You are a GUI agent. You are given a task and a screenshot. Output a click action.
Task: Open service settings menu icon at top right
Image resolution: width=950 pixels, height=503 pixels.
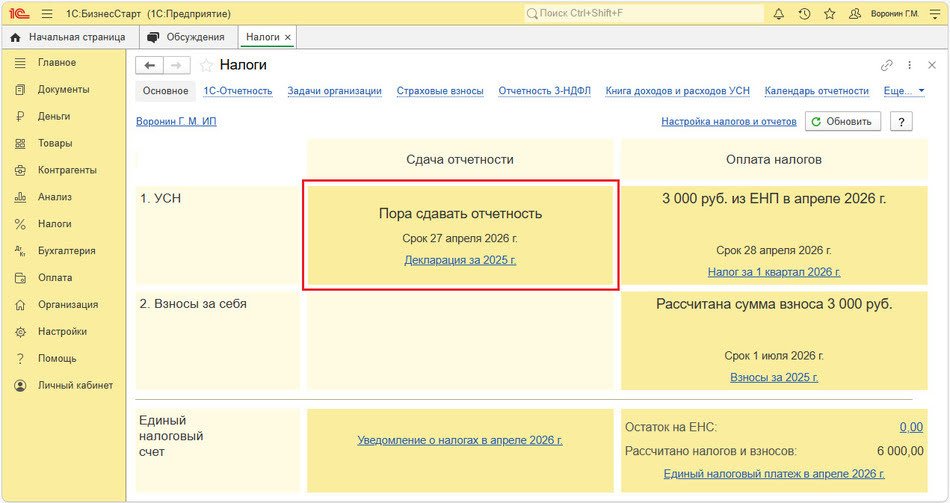pyautogui.click(x=935, y=13)
